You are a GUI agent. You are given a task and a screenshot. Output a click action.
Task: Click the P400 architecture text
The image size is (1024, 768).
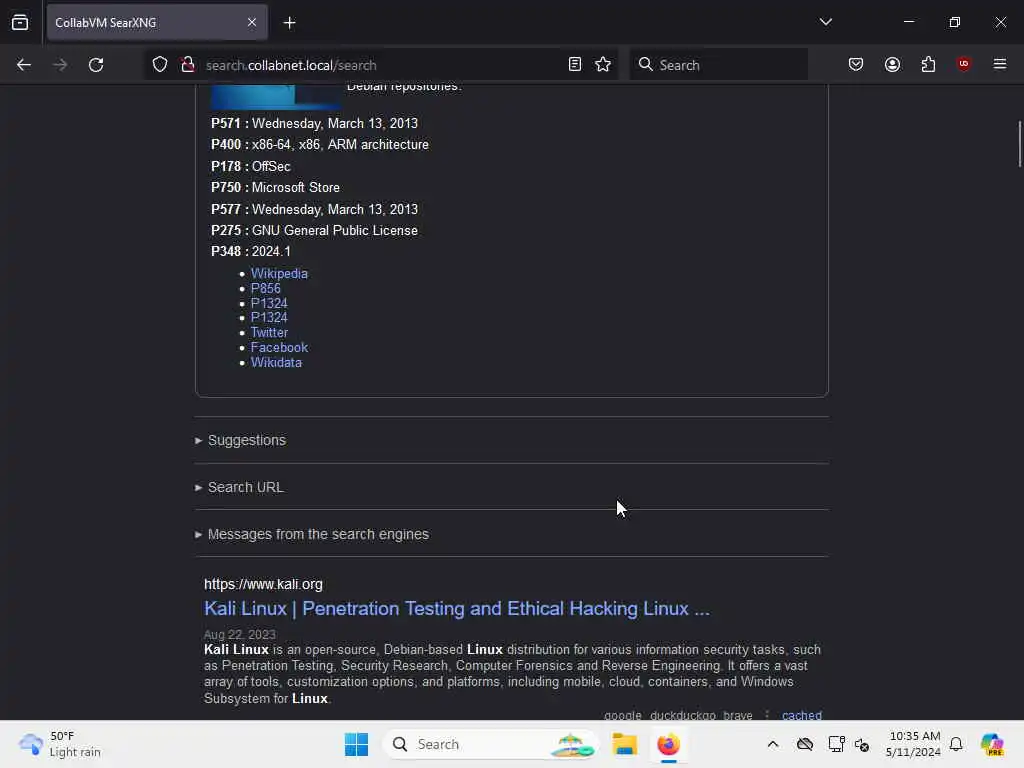pos(319,144)
